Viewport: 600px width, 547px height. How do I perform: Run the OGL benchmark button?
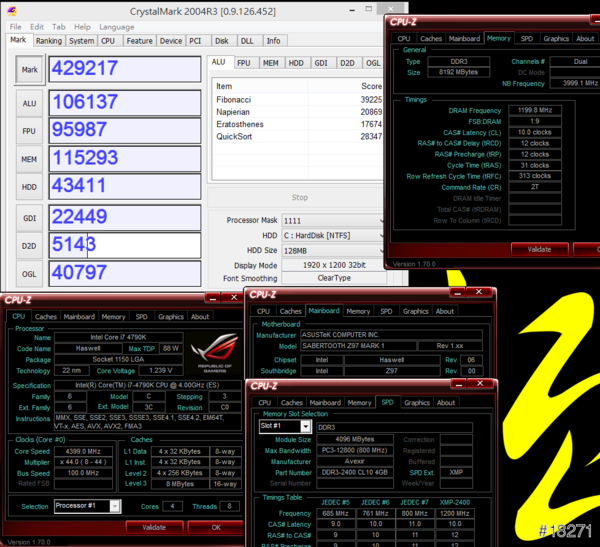tap(29, 274)
